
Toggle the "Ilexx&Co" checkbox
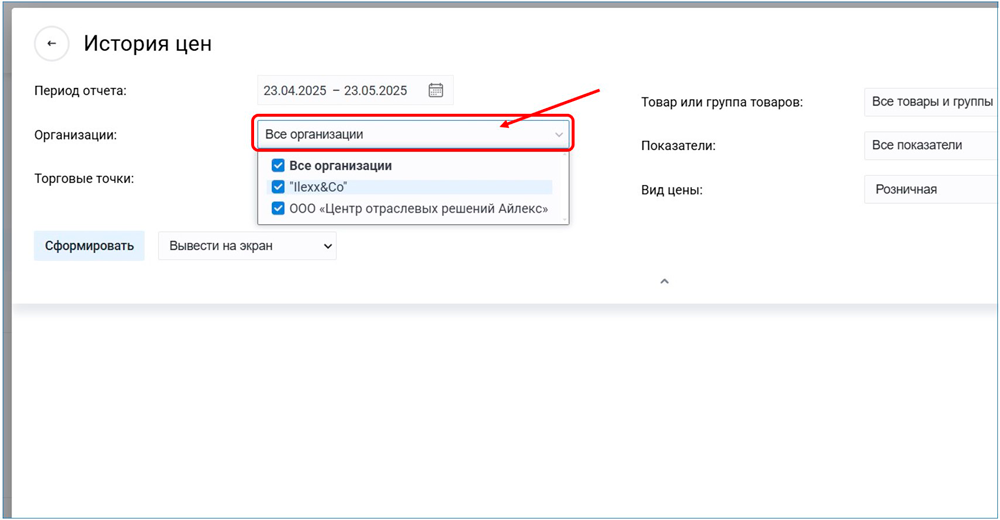(279, 187)
